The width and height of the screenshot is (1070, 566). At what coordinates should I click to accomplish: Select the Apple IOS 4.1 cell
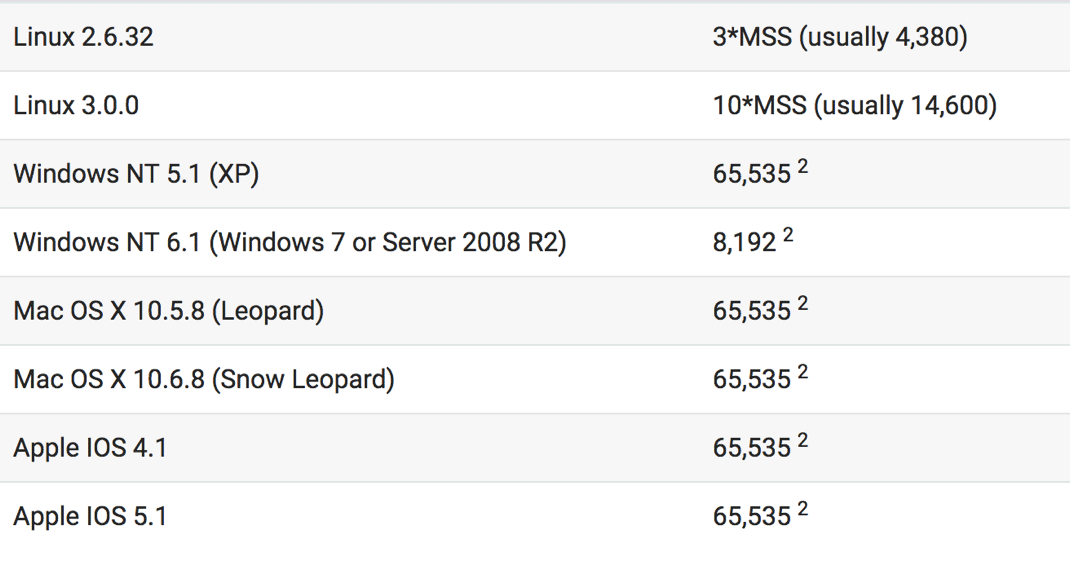tap(90, 448)
